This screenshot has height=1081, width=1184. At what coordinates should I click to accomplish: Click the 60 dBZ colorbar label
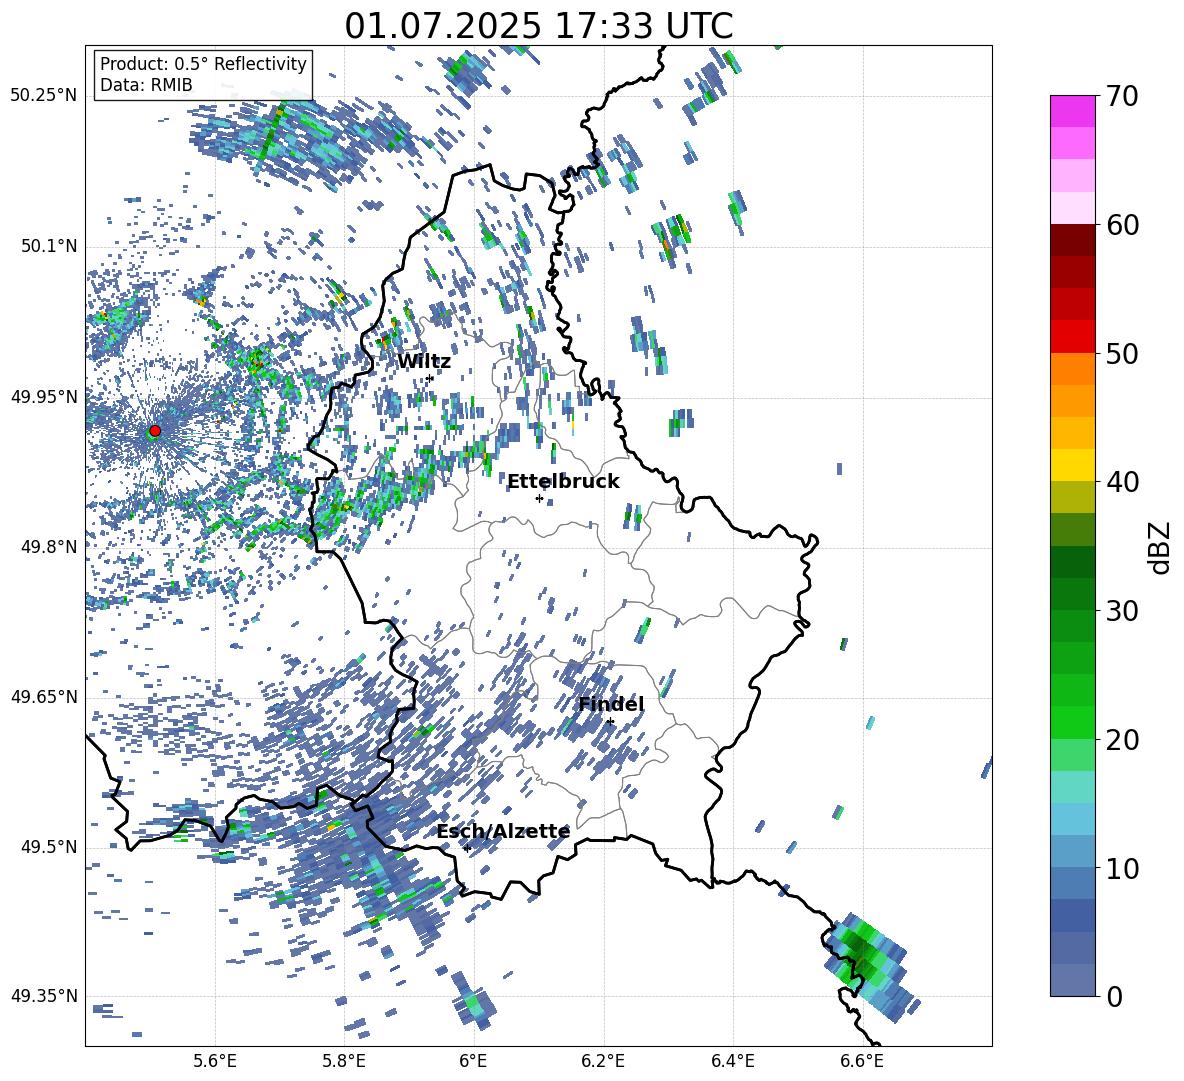1121,225
